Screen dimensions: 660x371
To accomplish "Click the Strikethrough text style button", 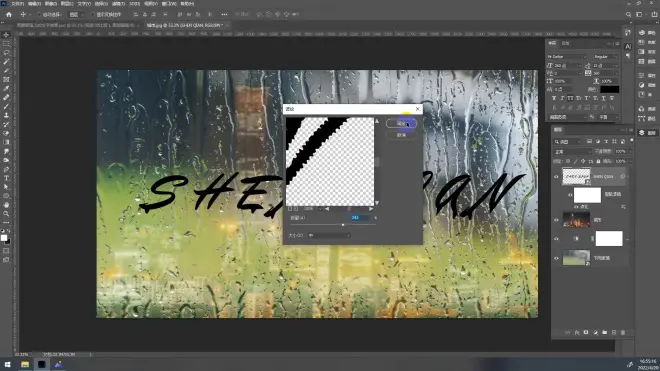I will [612, 98].
